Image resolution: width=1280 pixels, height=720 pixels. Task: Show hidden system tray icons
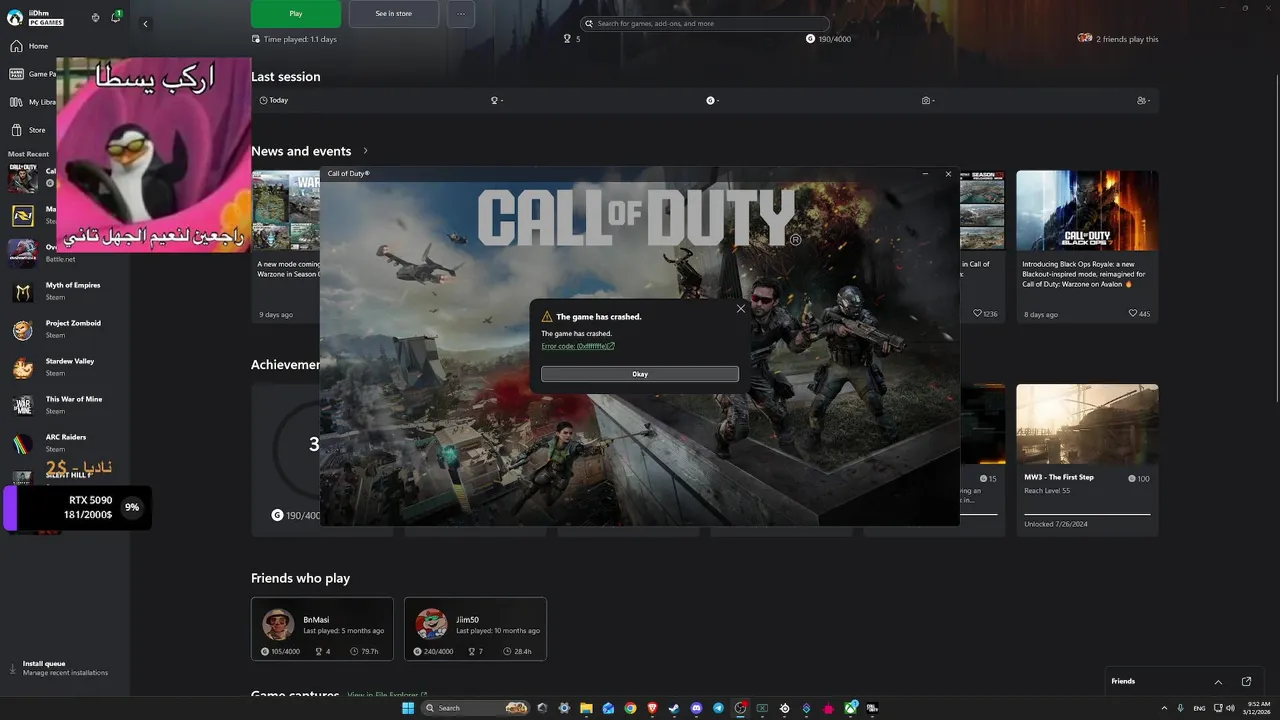(x=1164, y=708)
